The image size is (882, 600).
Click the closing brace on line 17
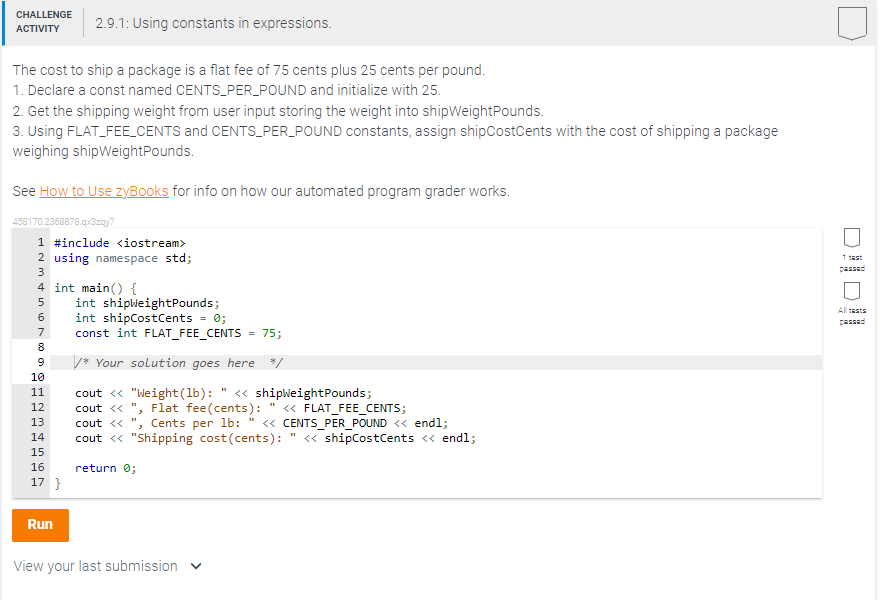[57, 483]
